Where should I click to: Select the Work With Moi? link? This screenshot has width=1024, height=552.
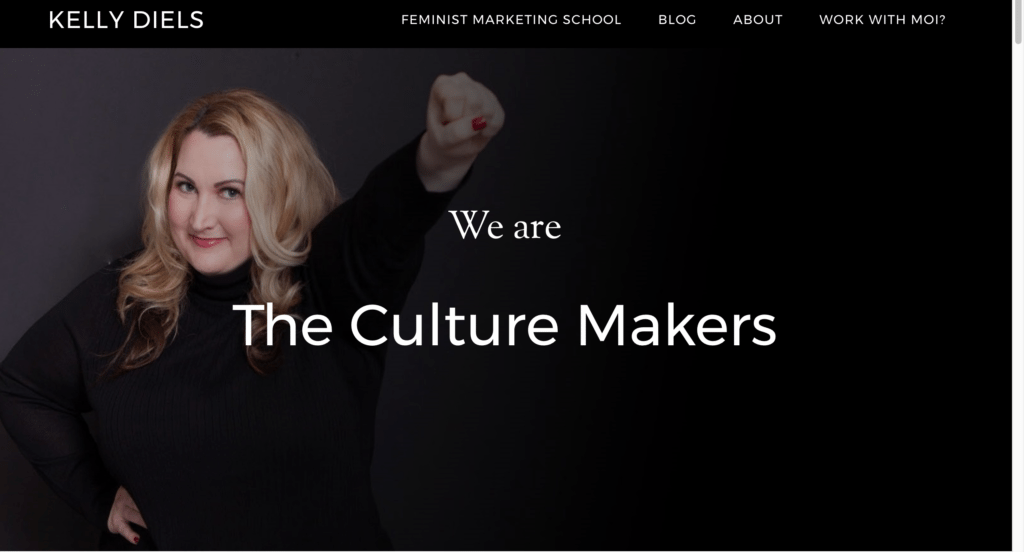tap(882, 20)
